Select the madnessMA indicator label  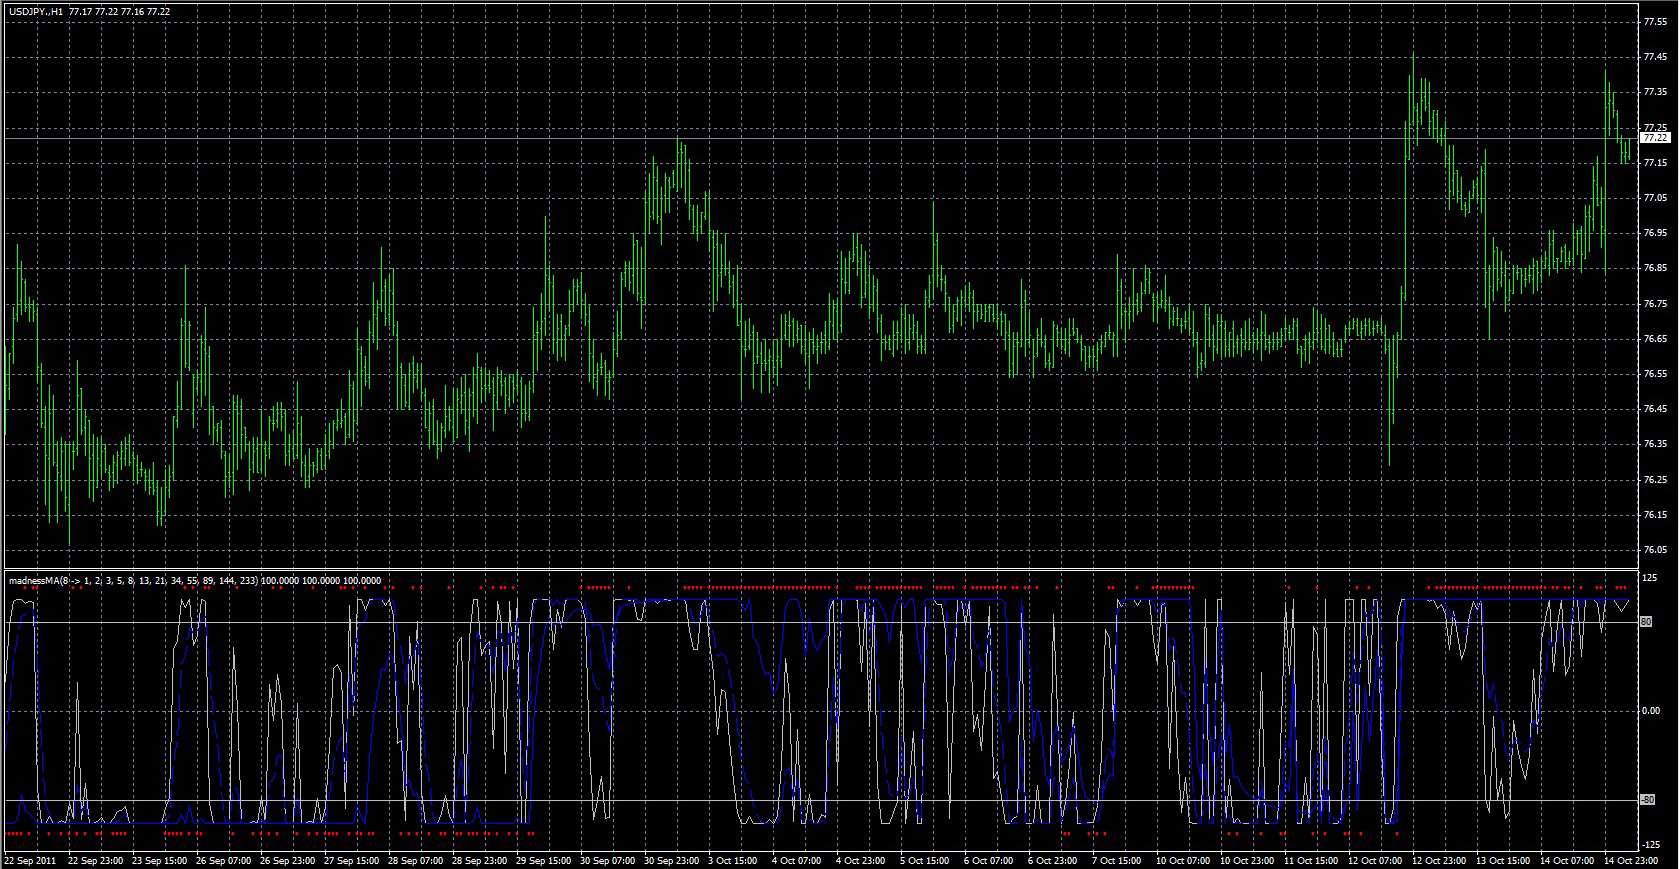pyautogui.click(x=195, y=580)
